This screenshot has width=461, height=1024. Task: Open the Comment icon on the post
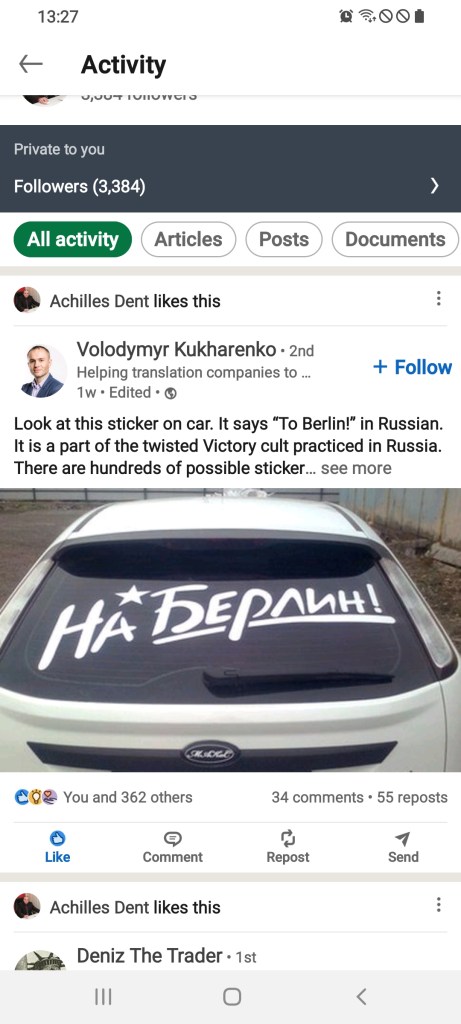(172, 847)
